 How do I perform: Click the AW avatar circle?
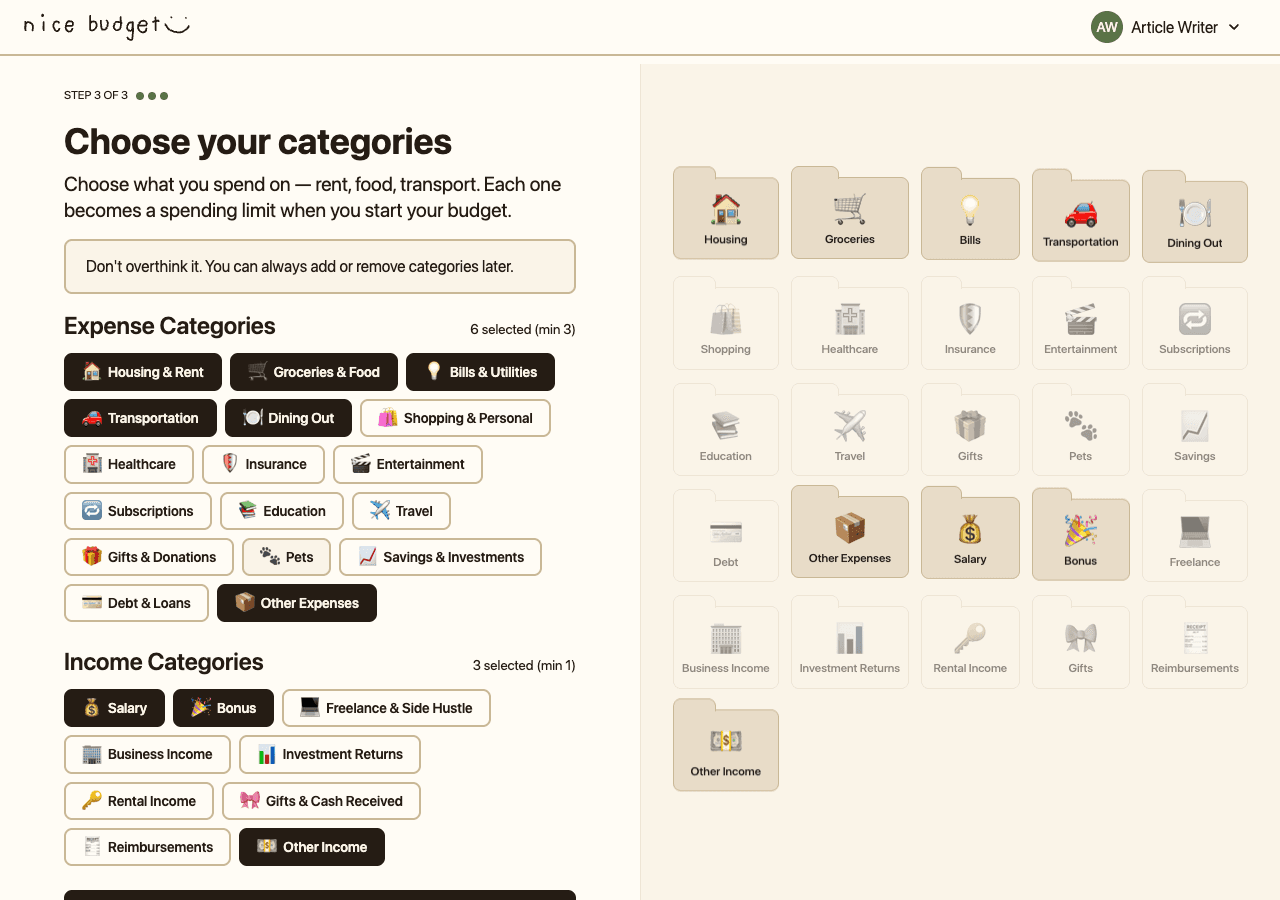(1106, 27)
